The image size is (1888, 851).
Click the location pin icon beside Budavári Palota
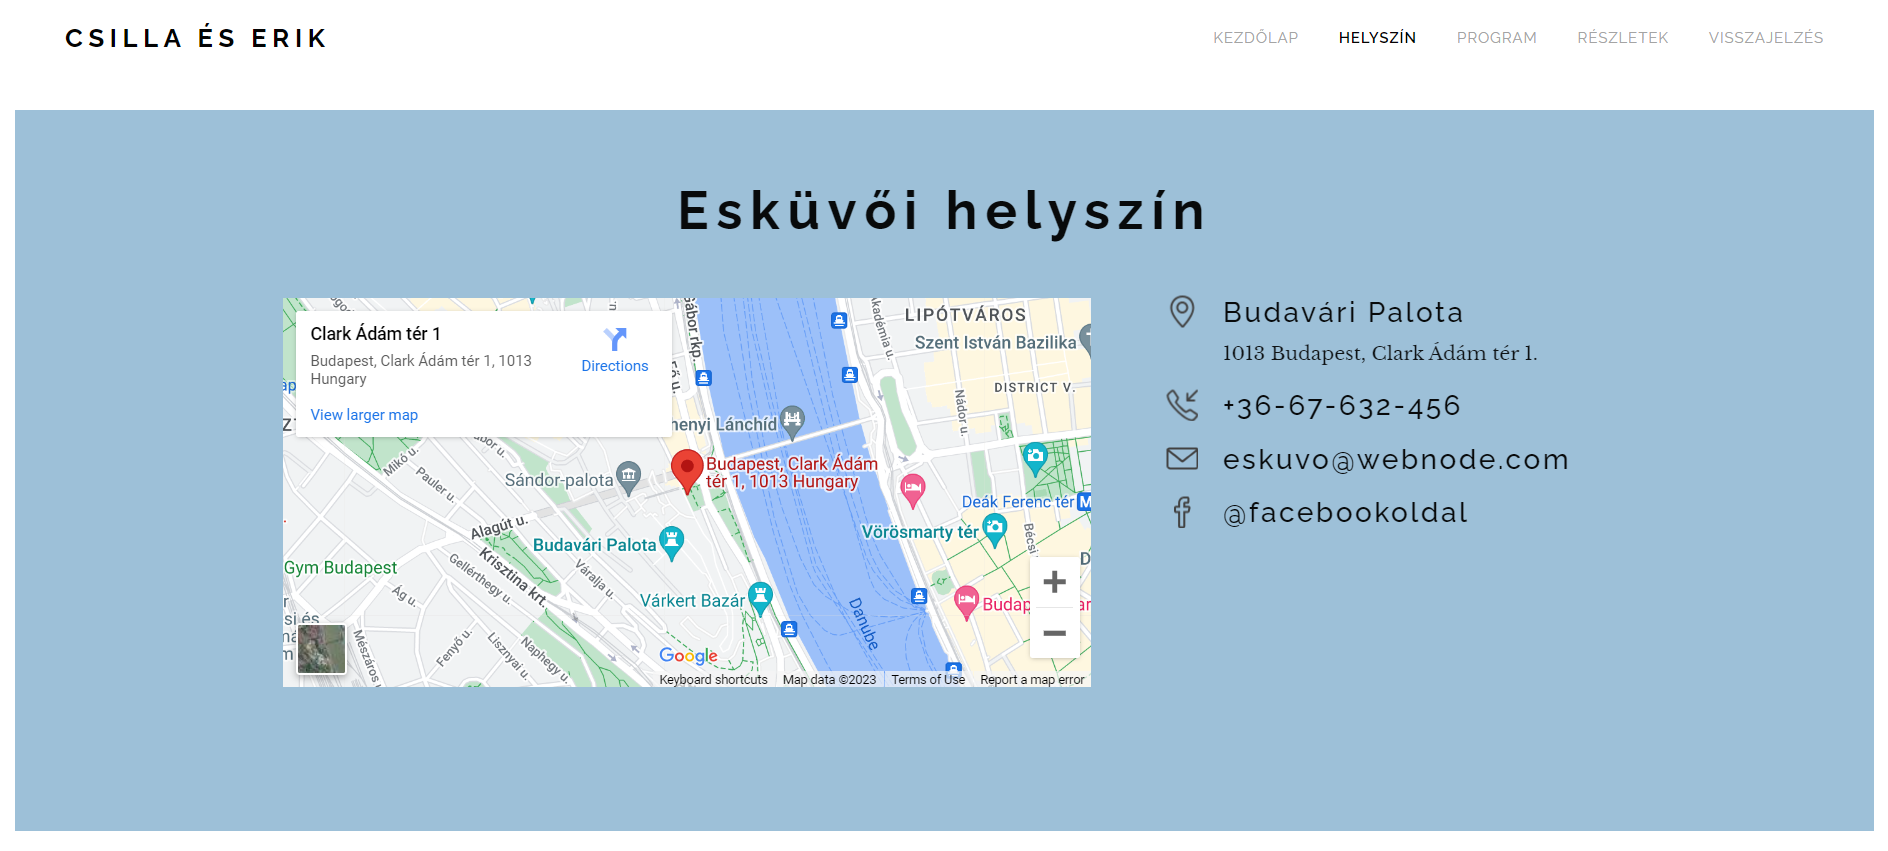1182,312
